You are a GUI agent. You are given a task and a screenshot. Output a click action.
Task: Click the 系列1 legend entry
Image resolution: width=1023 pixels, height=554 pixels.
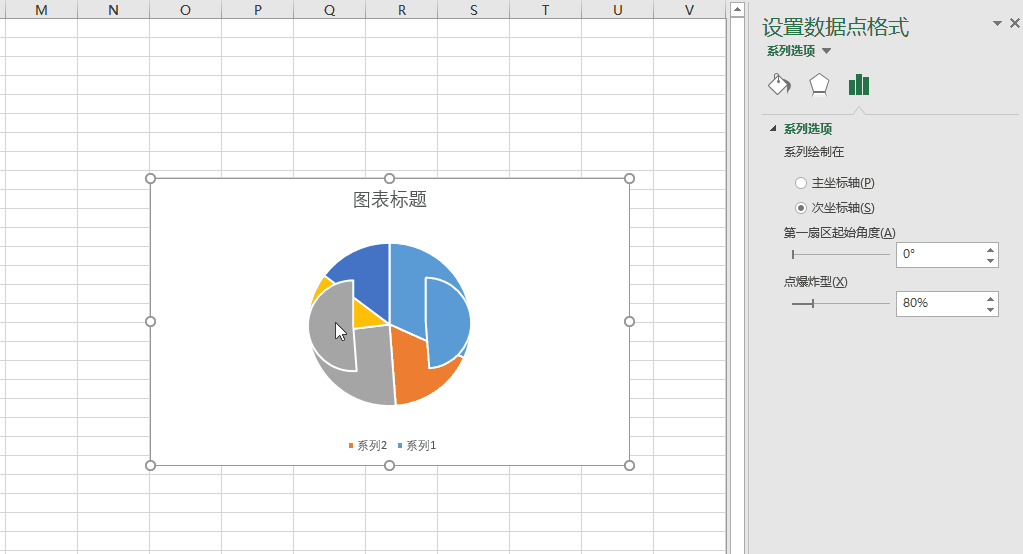[417, 446]
